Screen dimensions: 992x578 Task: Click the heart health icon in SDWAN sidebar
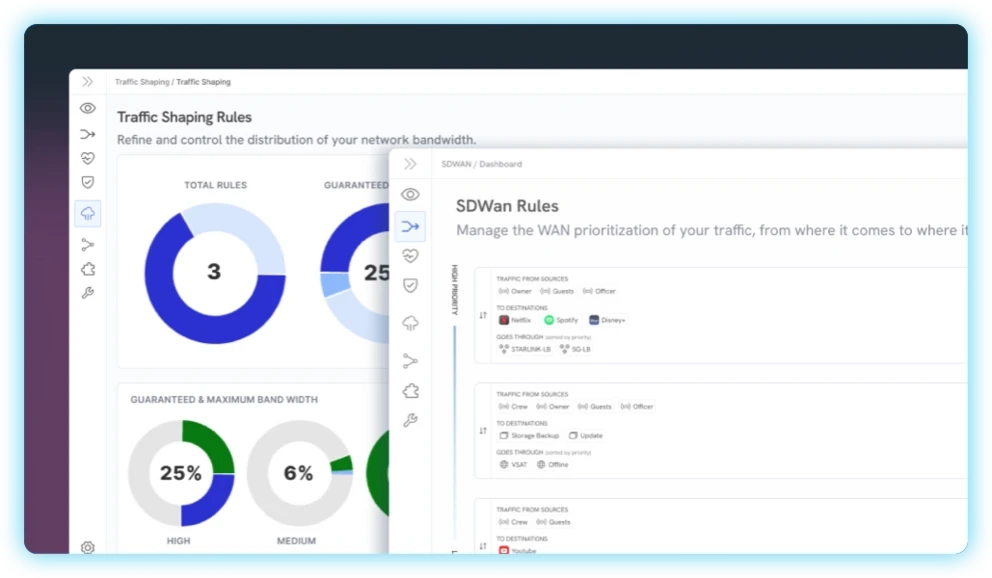(410, 255)
